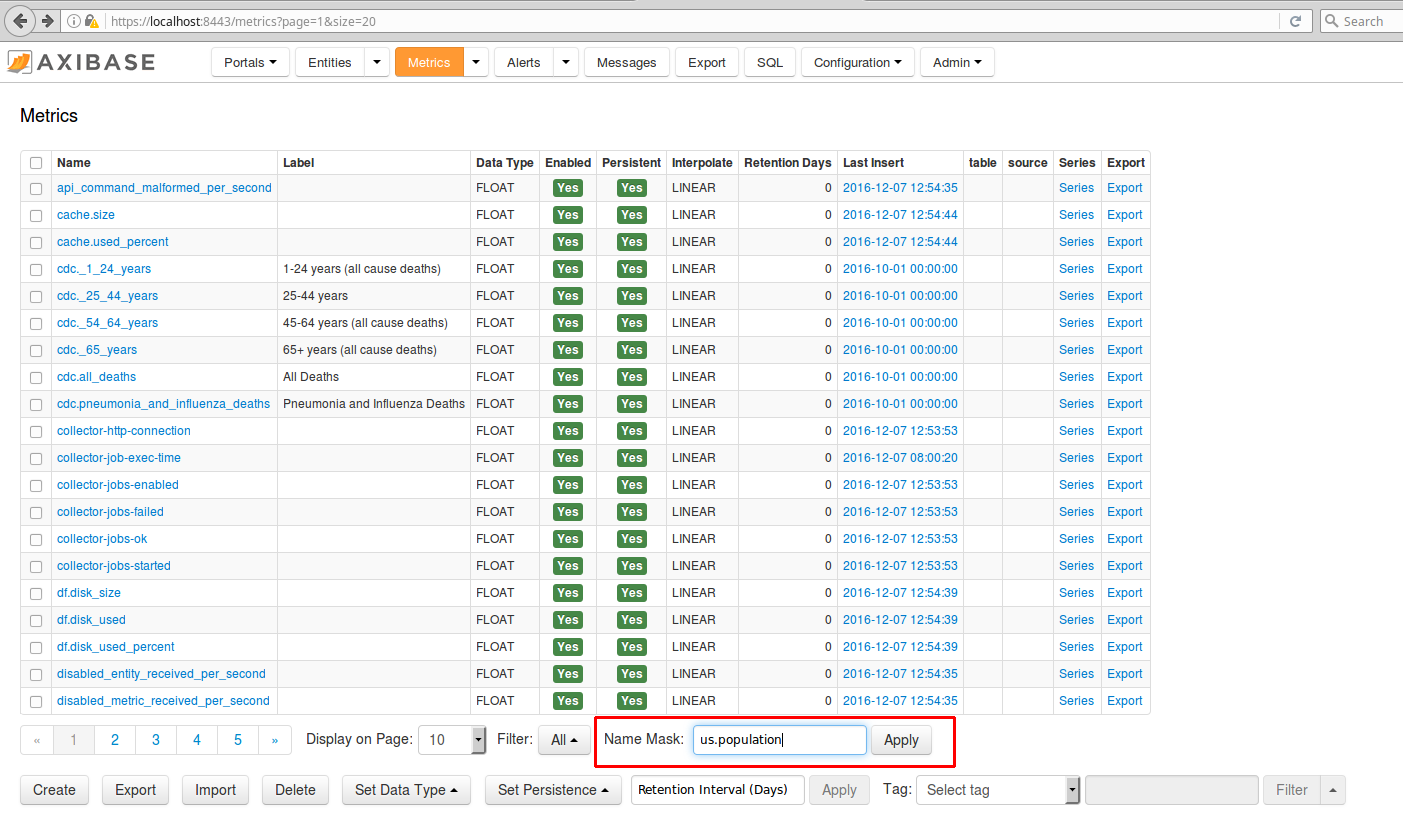
Task: Check disabled_metric_received_per_second checkbox
Action: point(36,701)
